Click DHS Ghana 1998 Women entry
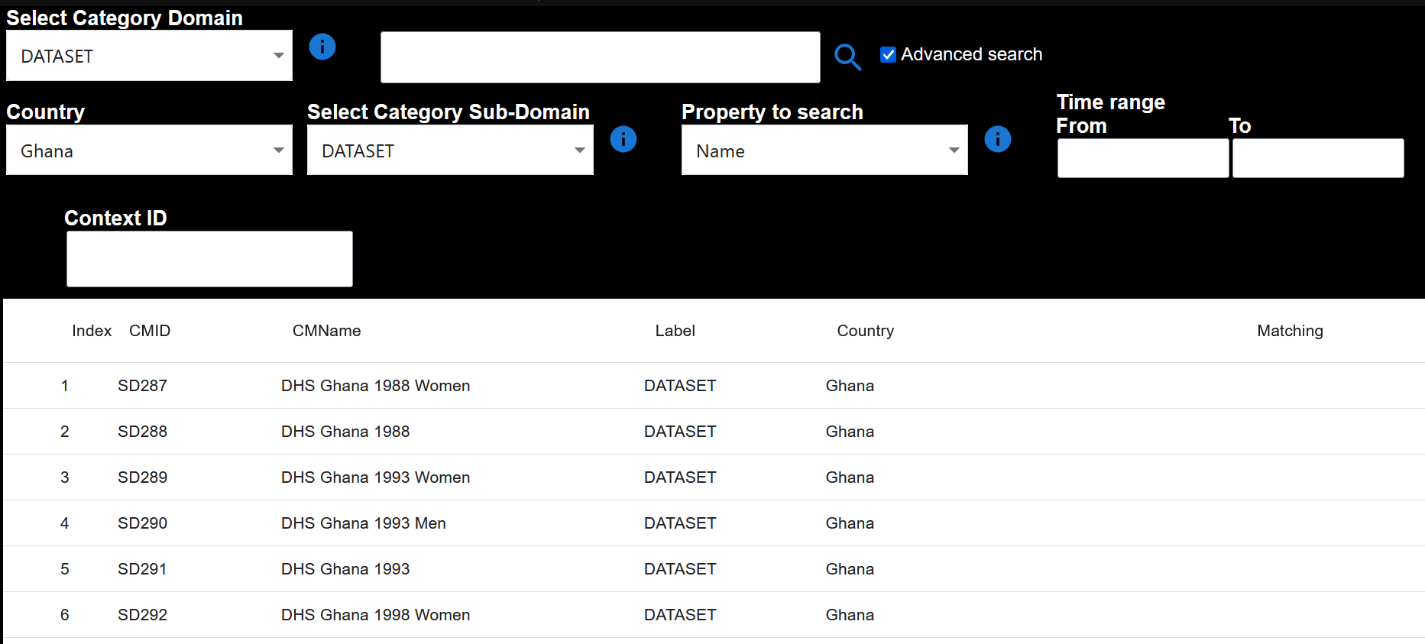1425x644 pixels. pyautogui.click(x=375, y=615)
